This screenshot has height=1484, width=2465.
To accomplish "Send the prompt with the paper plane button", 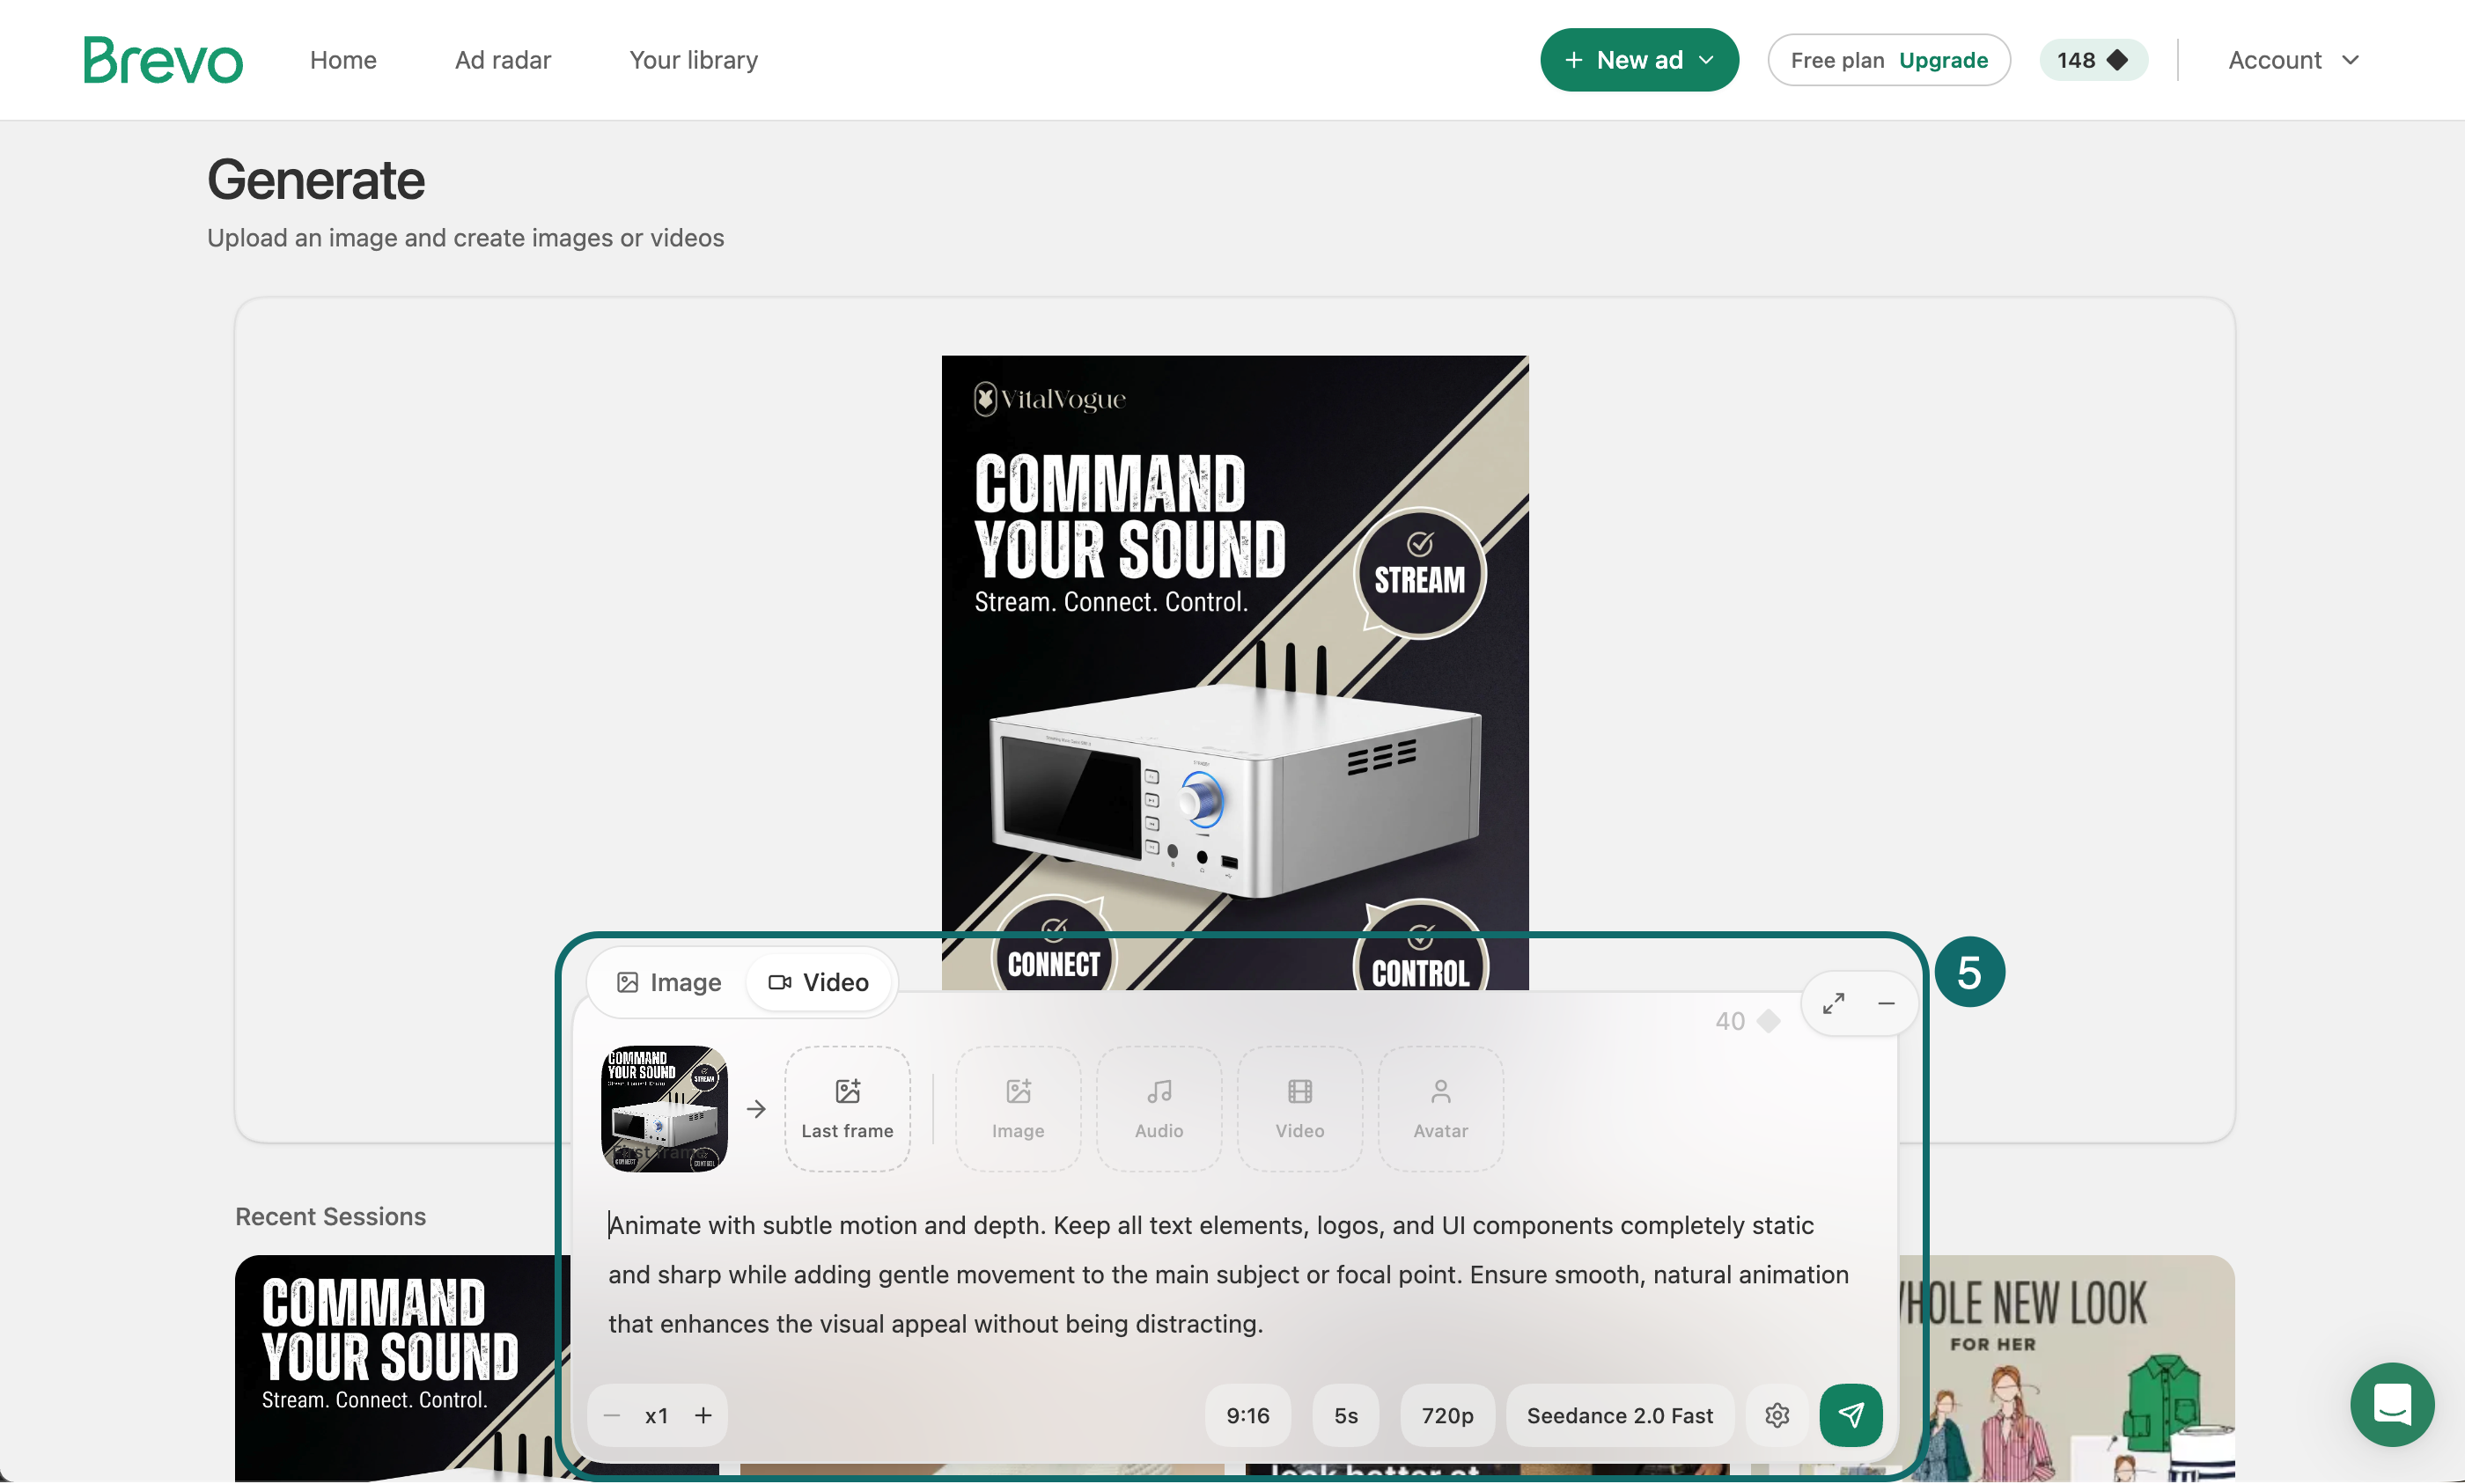I will (x=1850, y=1415).
